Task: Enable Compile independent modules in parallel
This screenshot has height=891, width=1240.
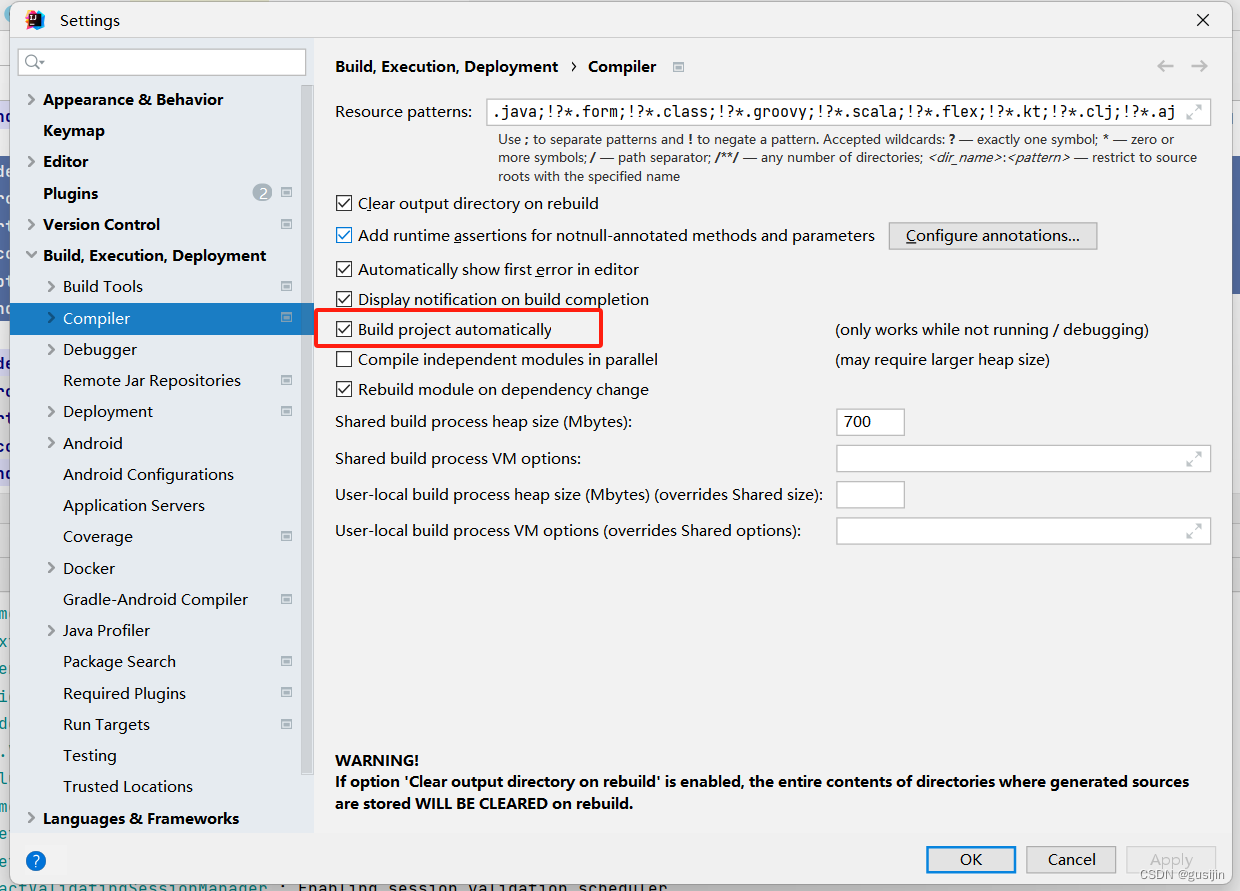Action: pos(344,359)
